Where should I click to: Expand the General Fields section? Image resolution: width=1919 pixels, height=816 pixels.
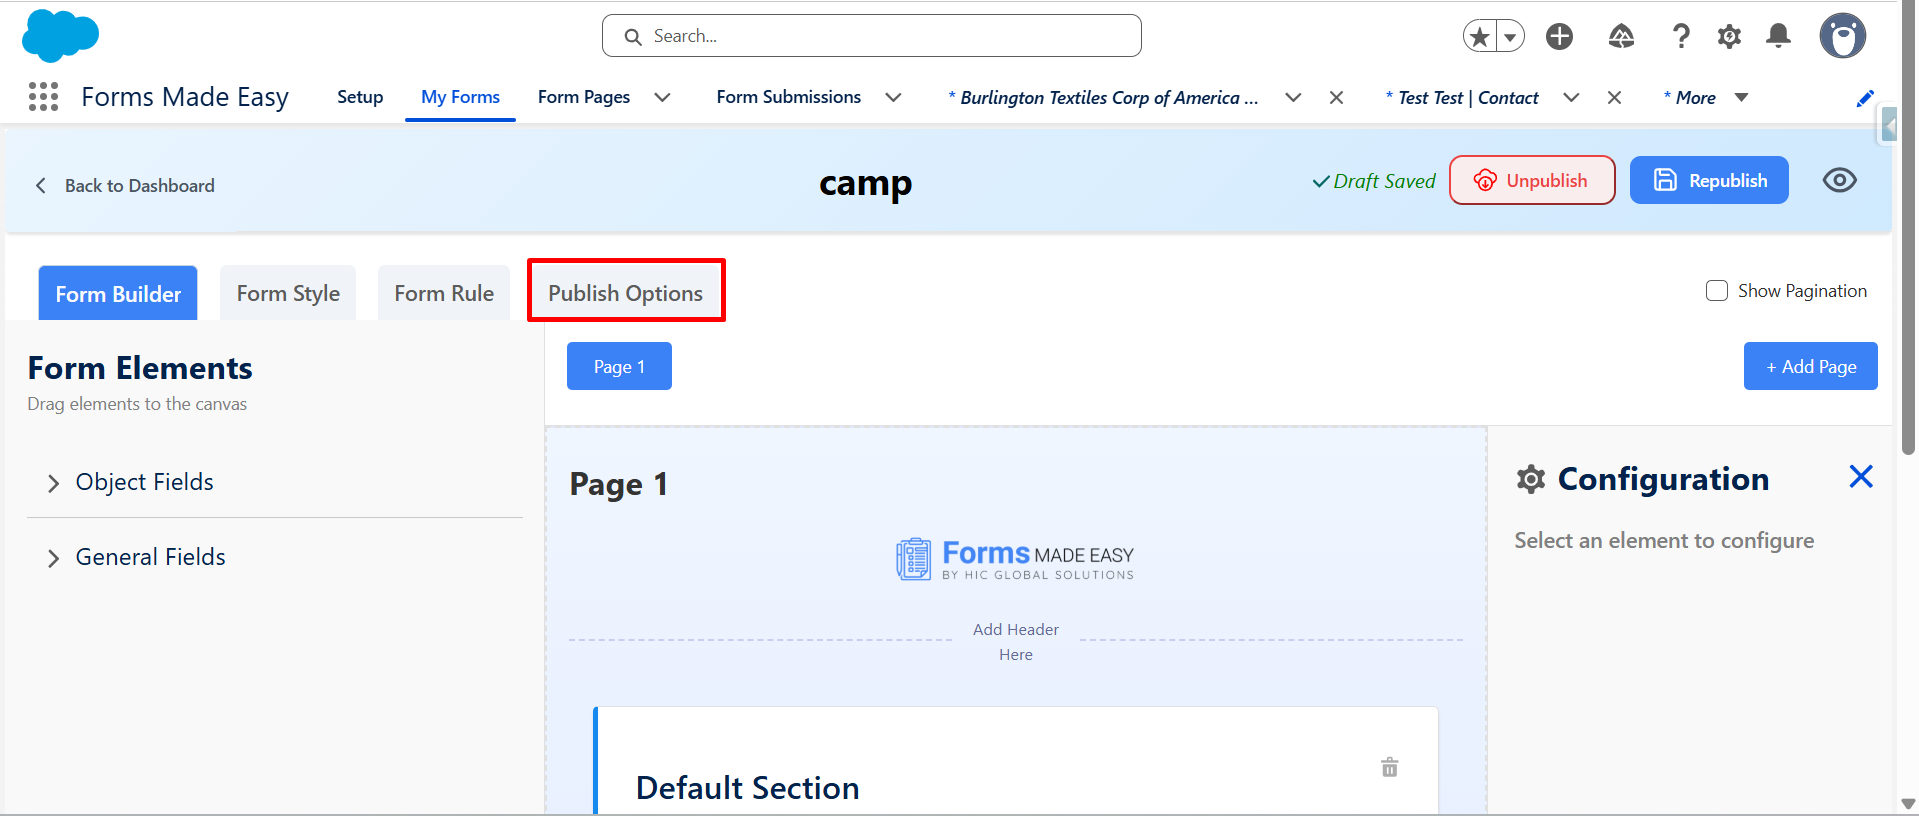(x=54, y=558)
